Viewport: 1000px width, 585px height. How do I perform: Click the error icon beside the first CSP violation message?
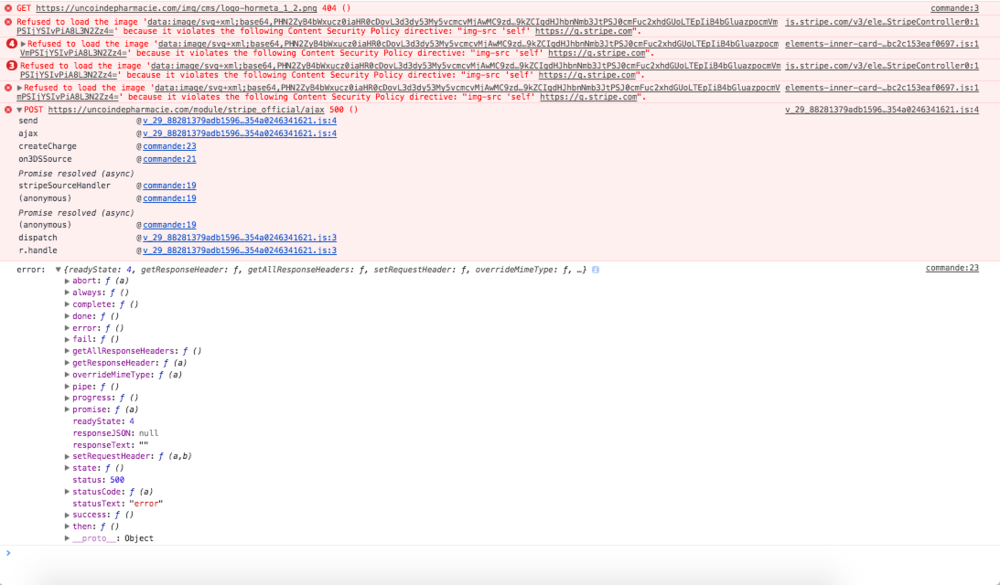point(7,20)
